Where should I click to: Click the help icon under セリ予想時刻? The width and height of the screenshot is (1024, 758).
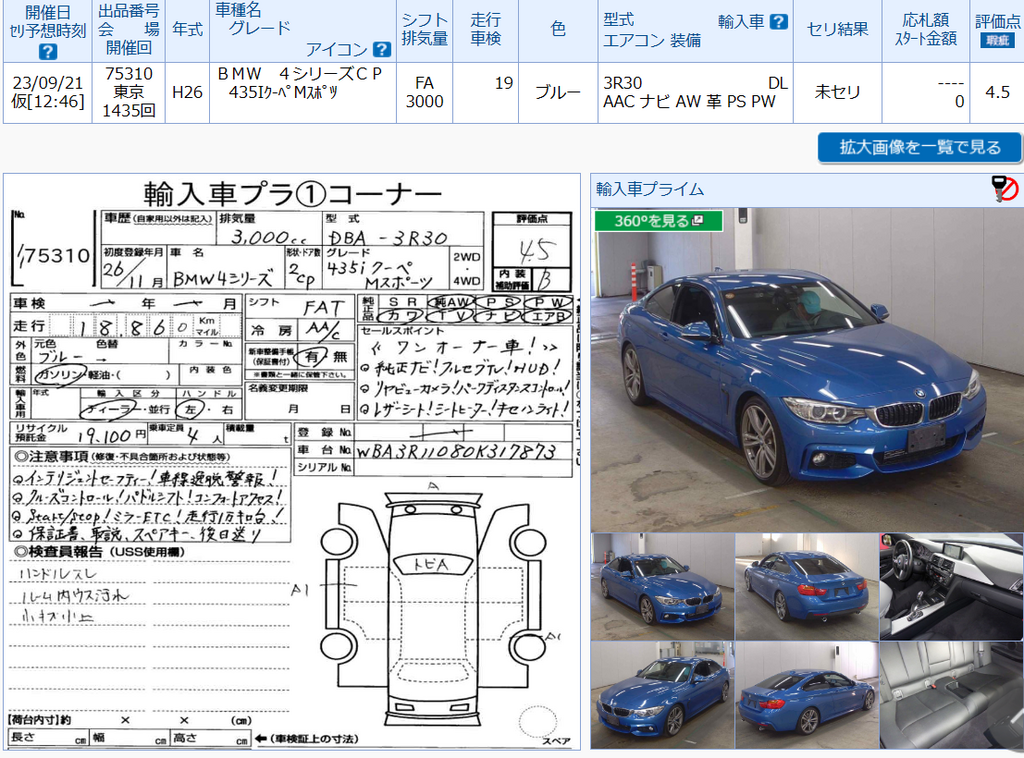coord(48,51)
